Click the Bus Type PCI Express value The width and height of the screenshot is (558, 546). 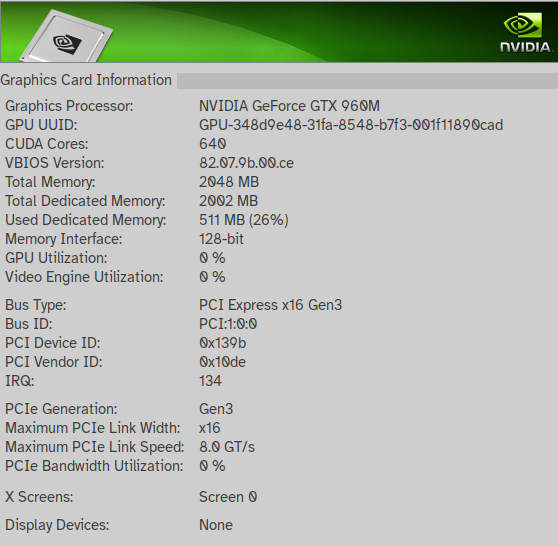point(270,305)
